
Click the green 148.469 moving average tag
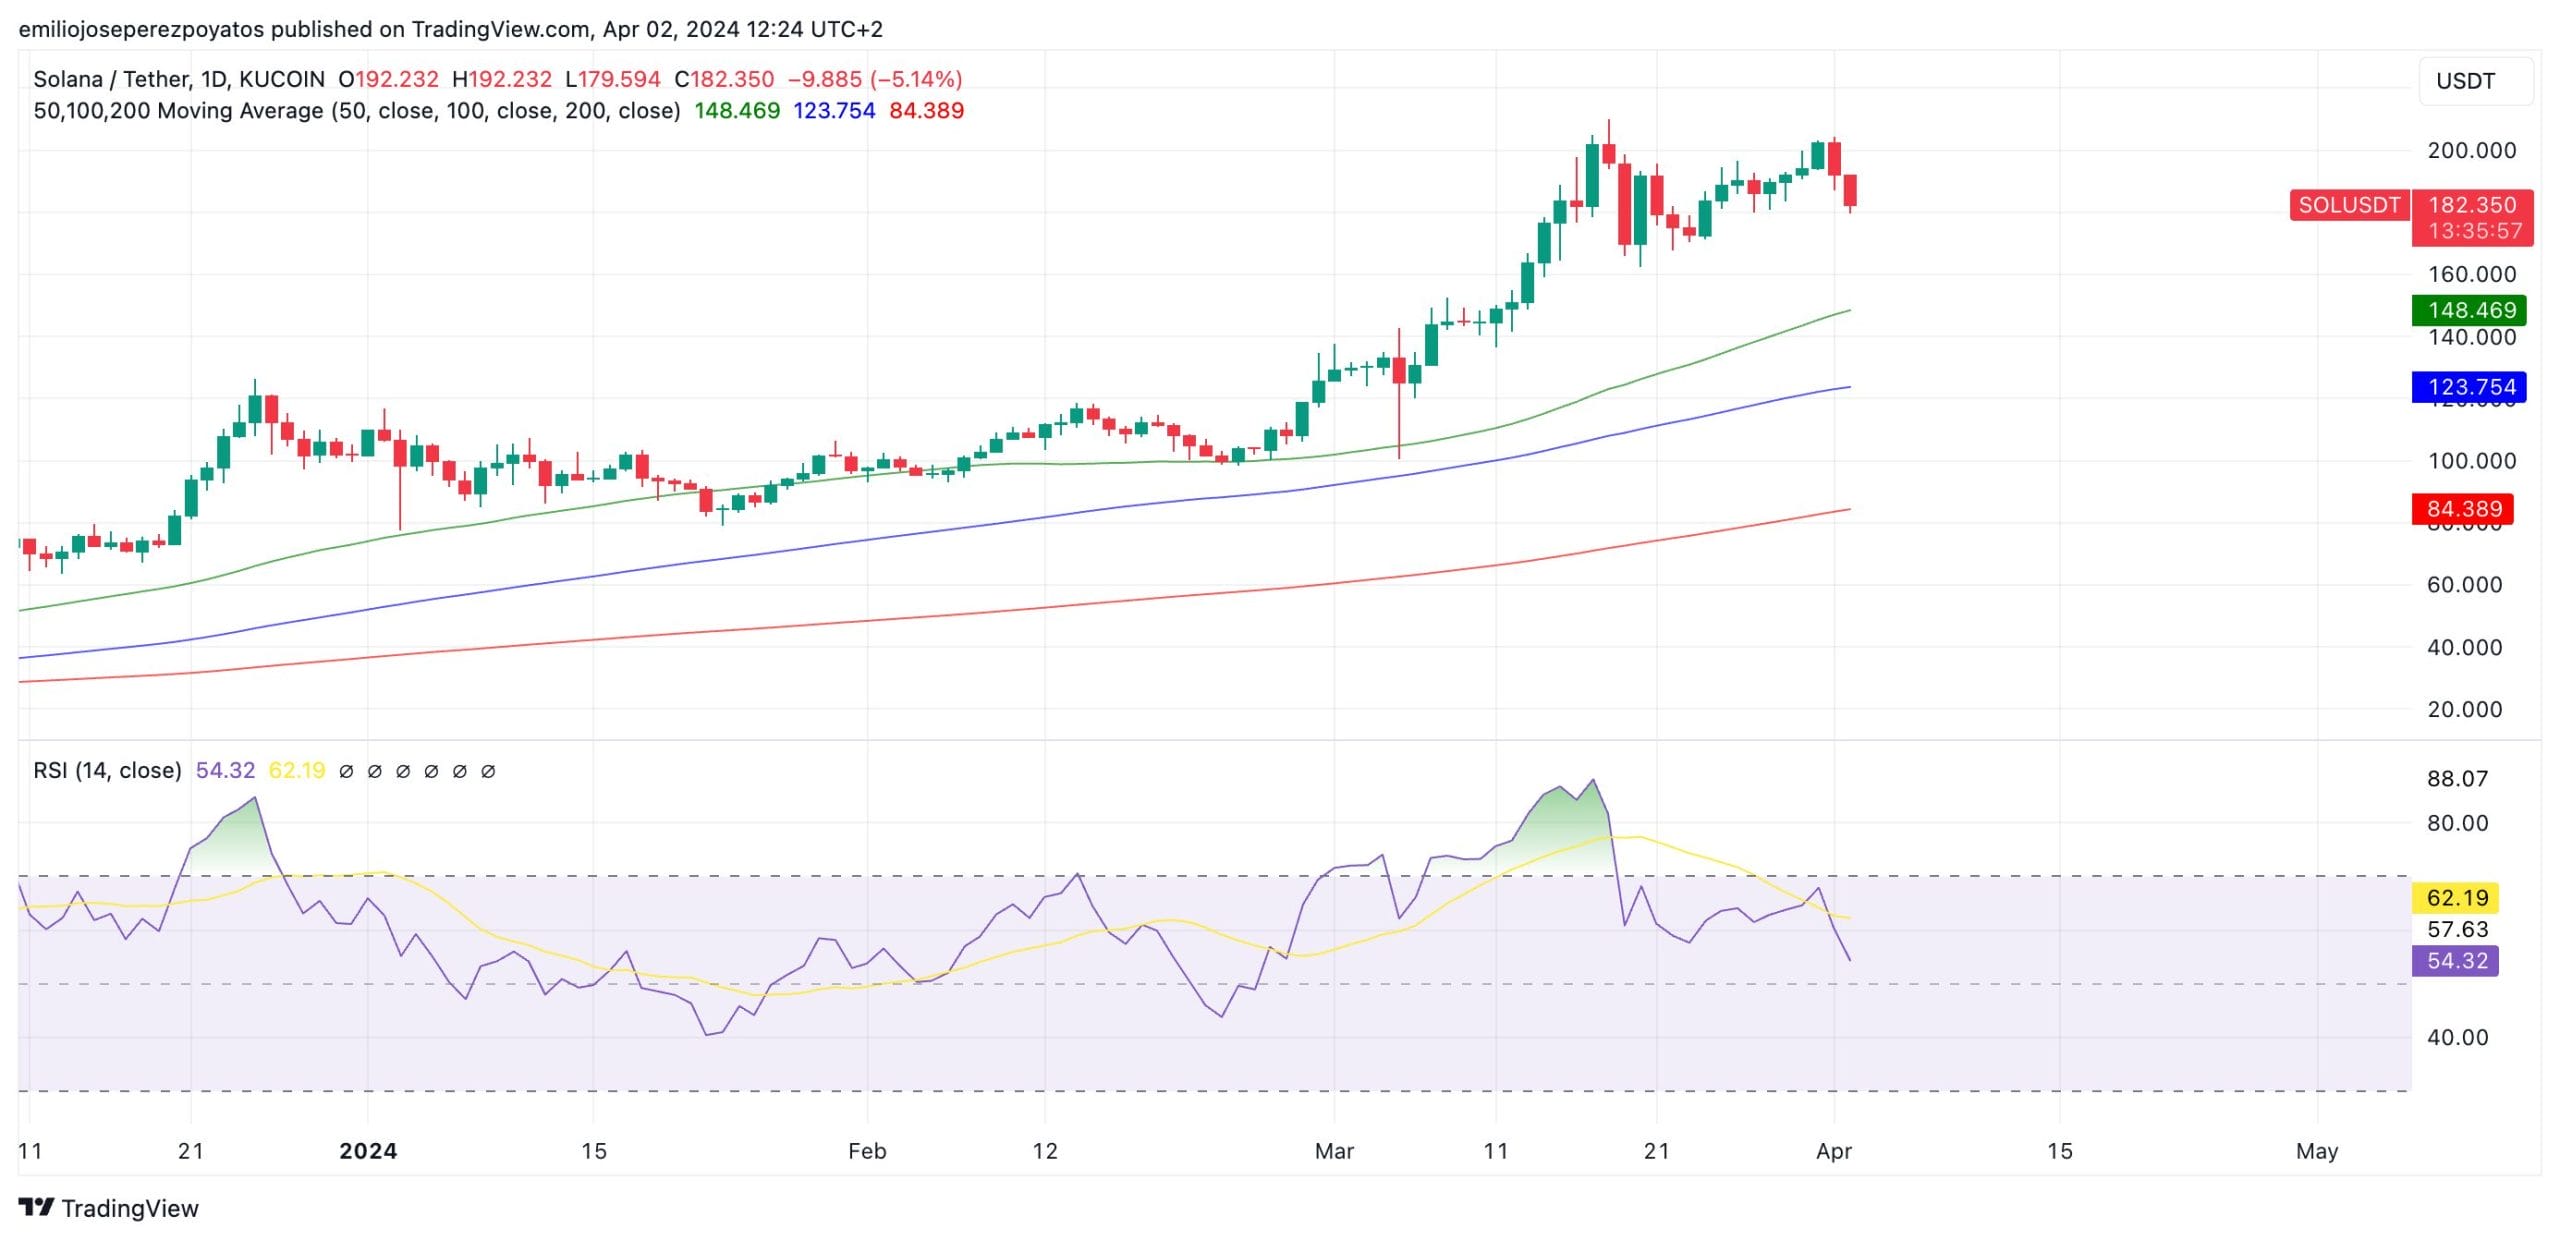click(2469, 310)
